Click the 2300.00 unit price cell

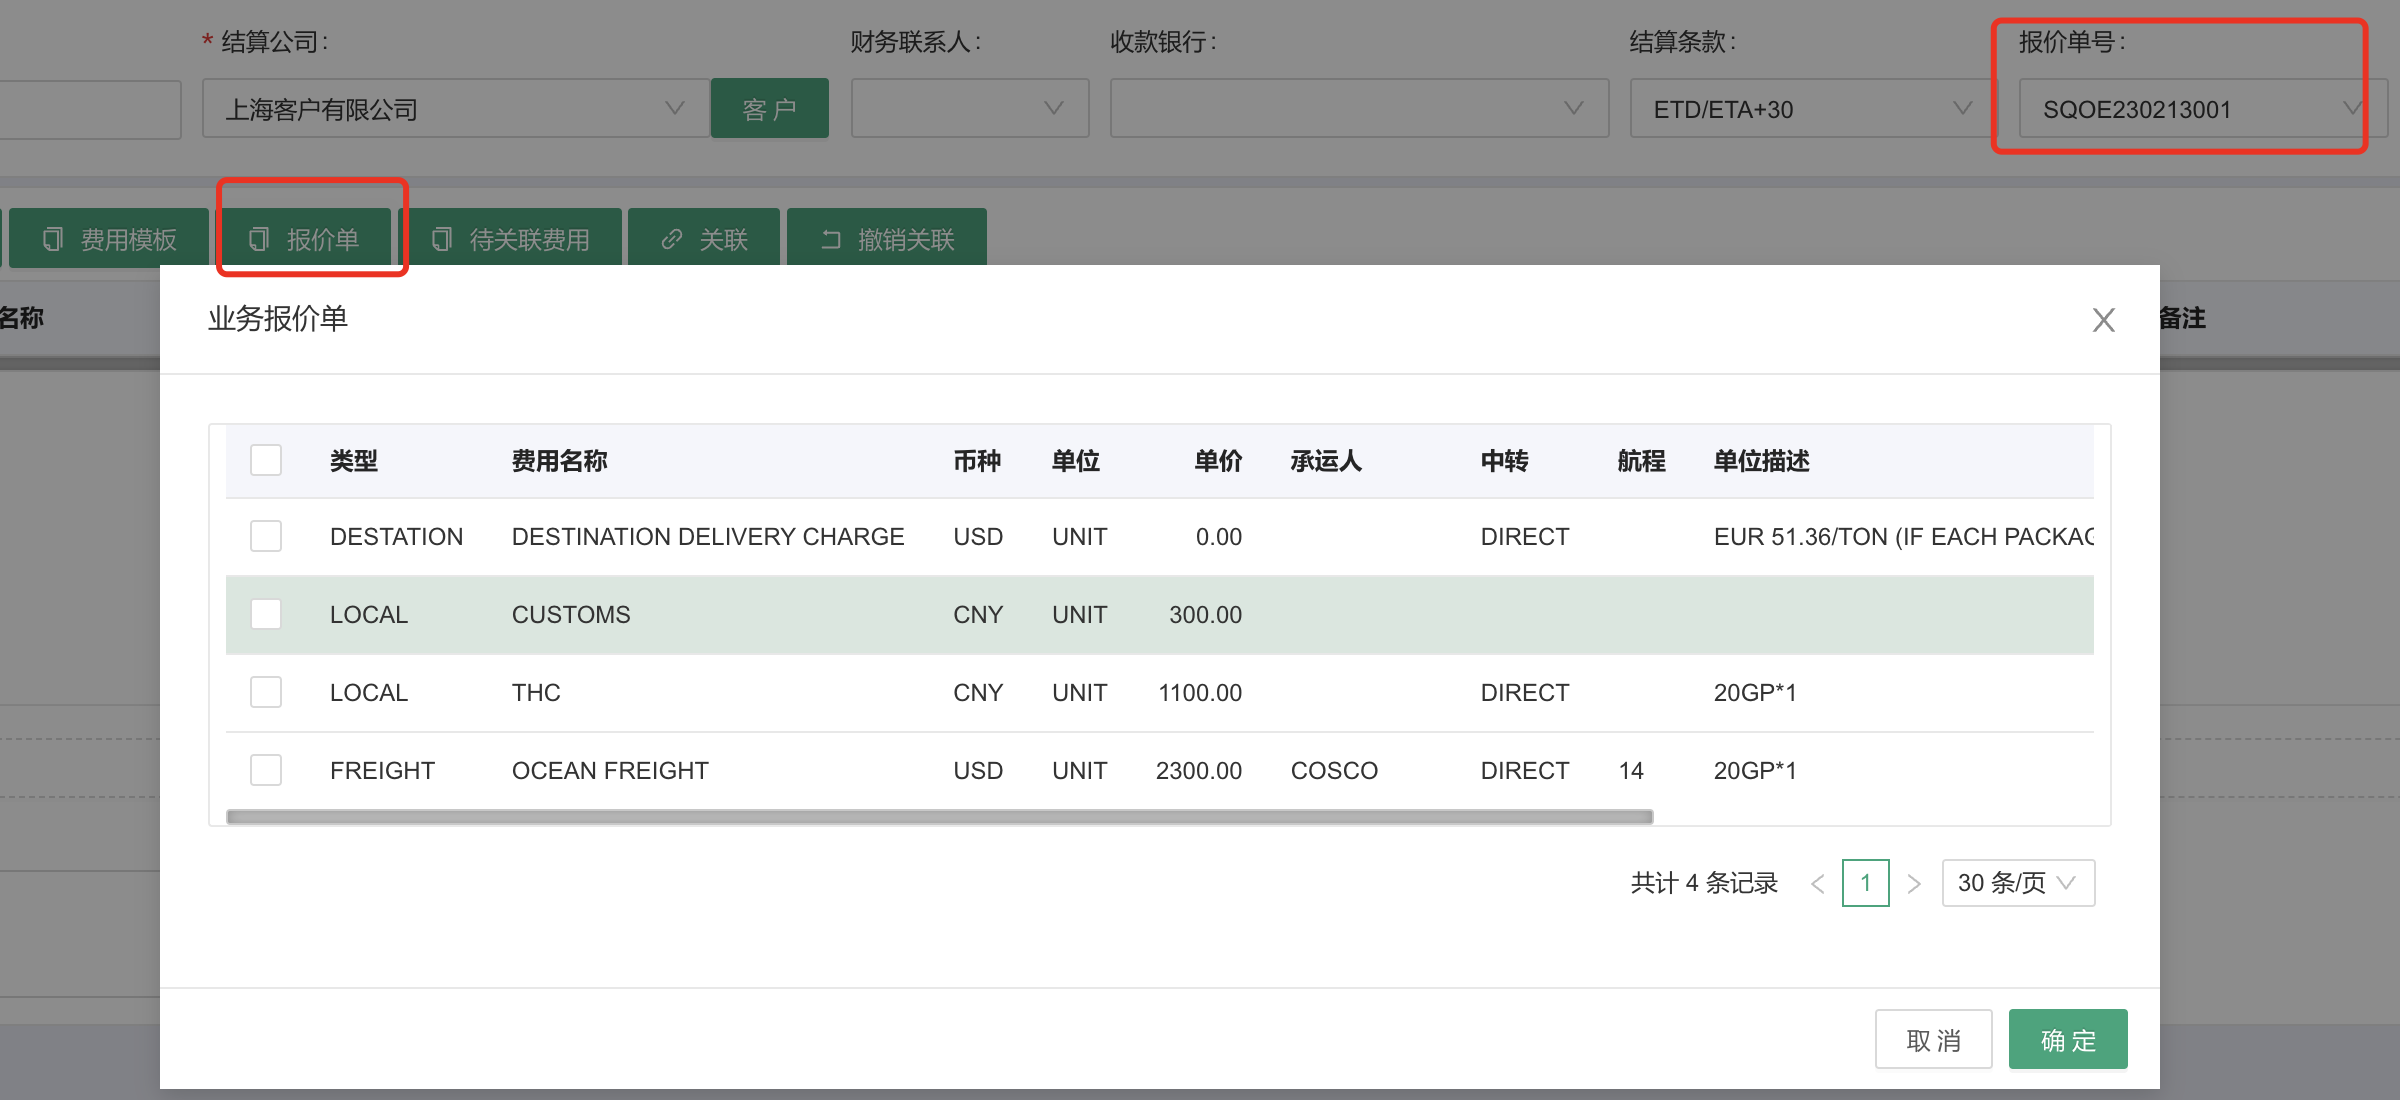point(1199,771)
